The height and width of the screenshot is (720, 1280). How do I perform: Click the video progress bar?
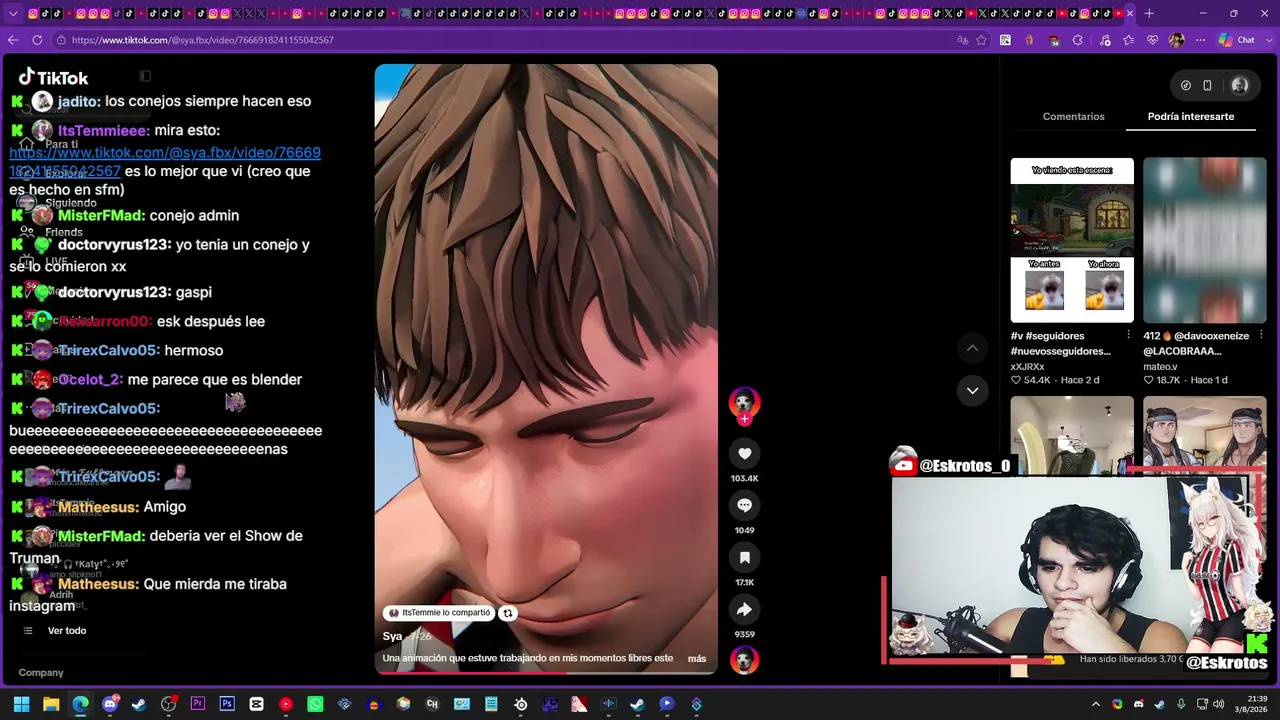click(x=546, y=673)
